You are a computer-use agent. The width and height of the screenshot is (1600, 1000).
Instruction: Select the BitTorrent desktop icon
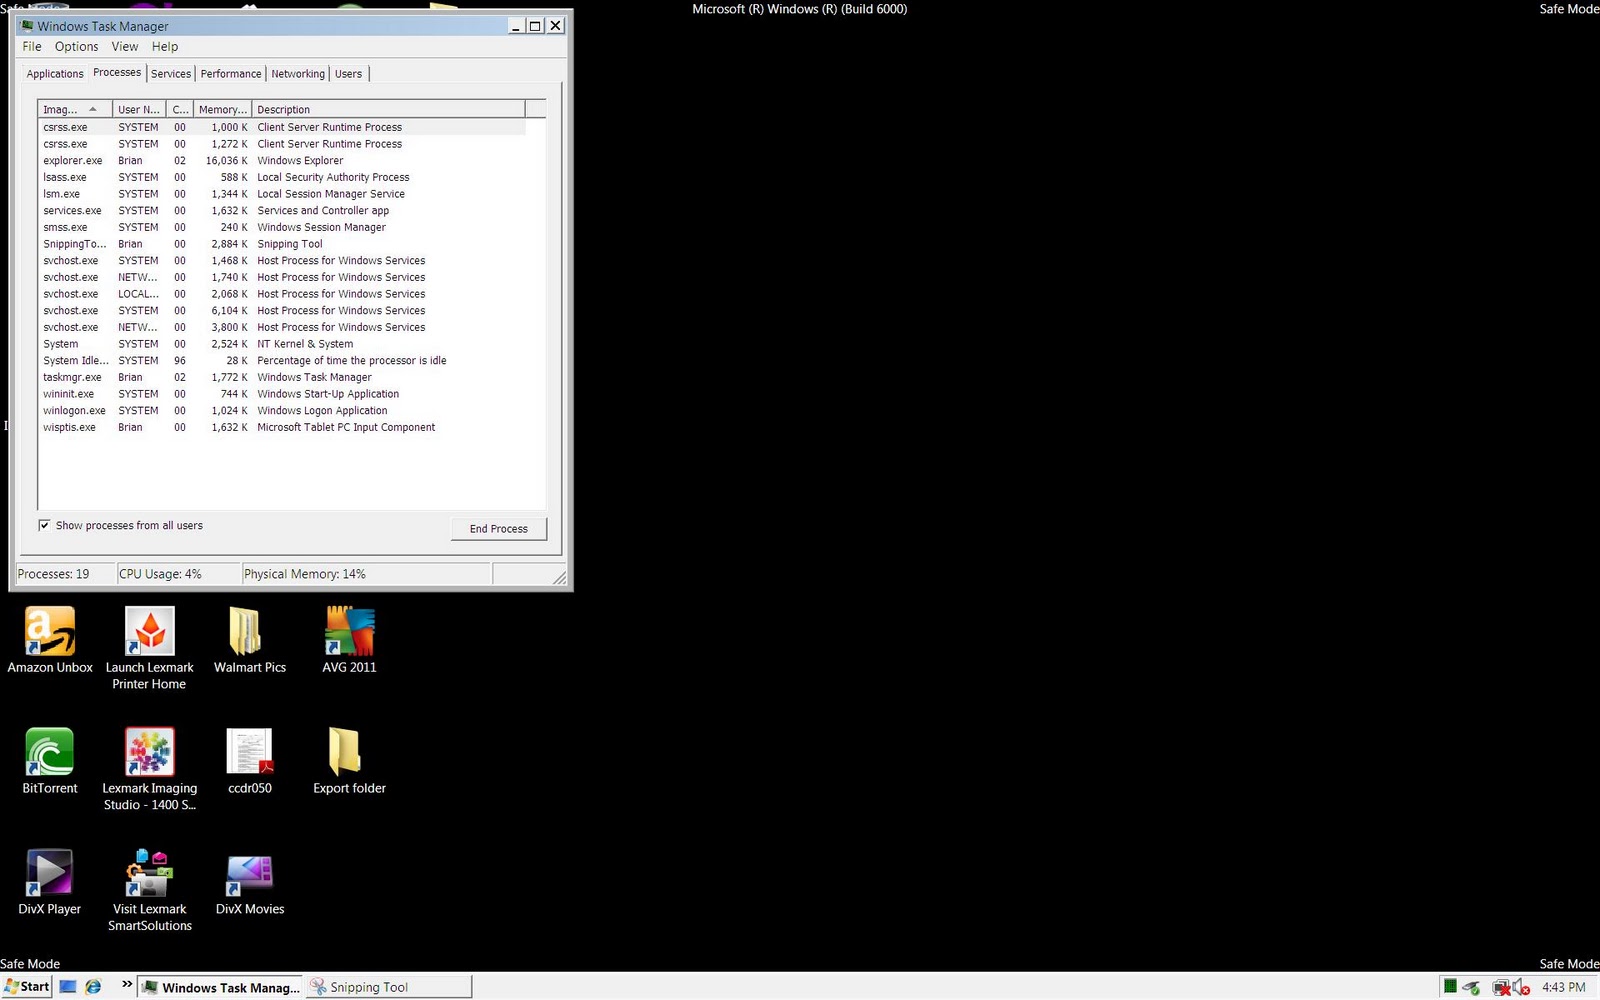click(50, 752)
